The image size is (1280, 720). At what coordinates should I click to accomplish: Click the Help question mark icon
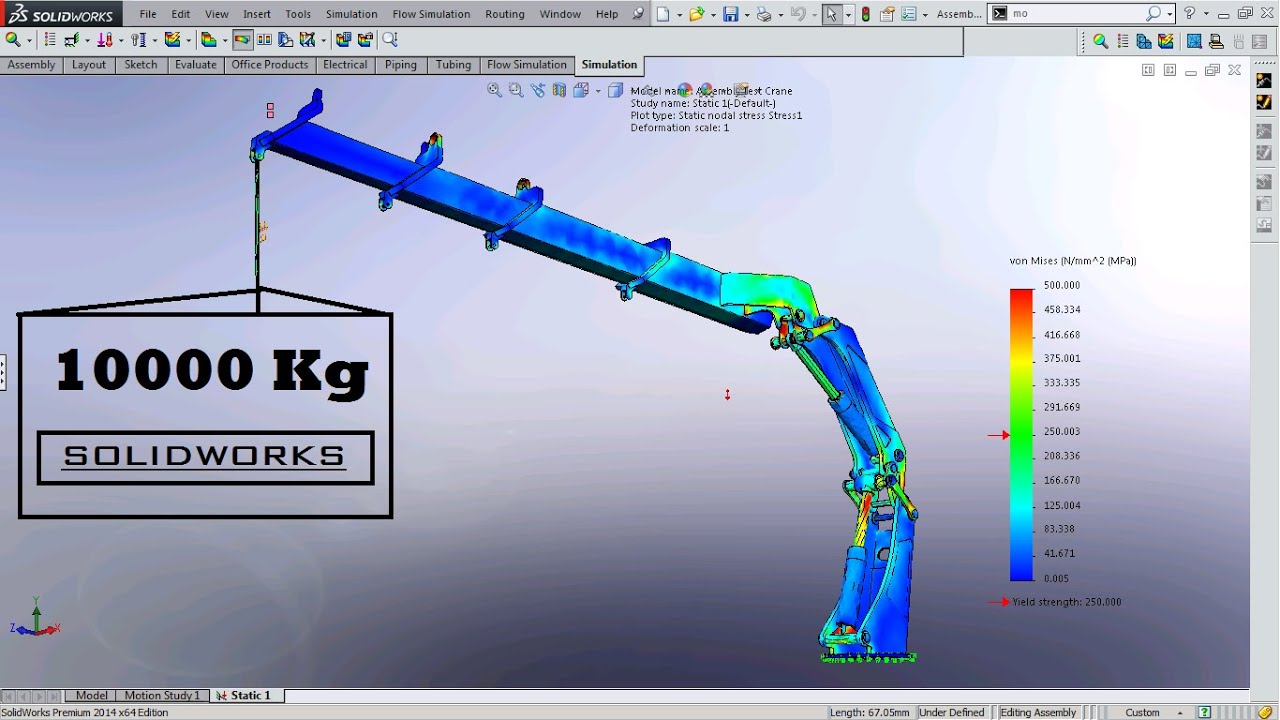(x=1189, y=14)
